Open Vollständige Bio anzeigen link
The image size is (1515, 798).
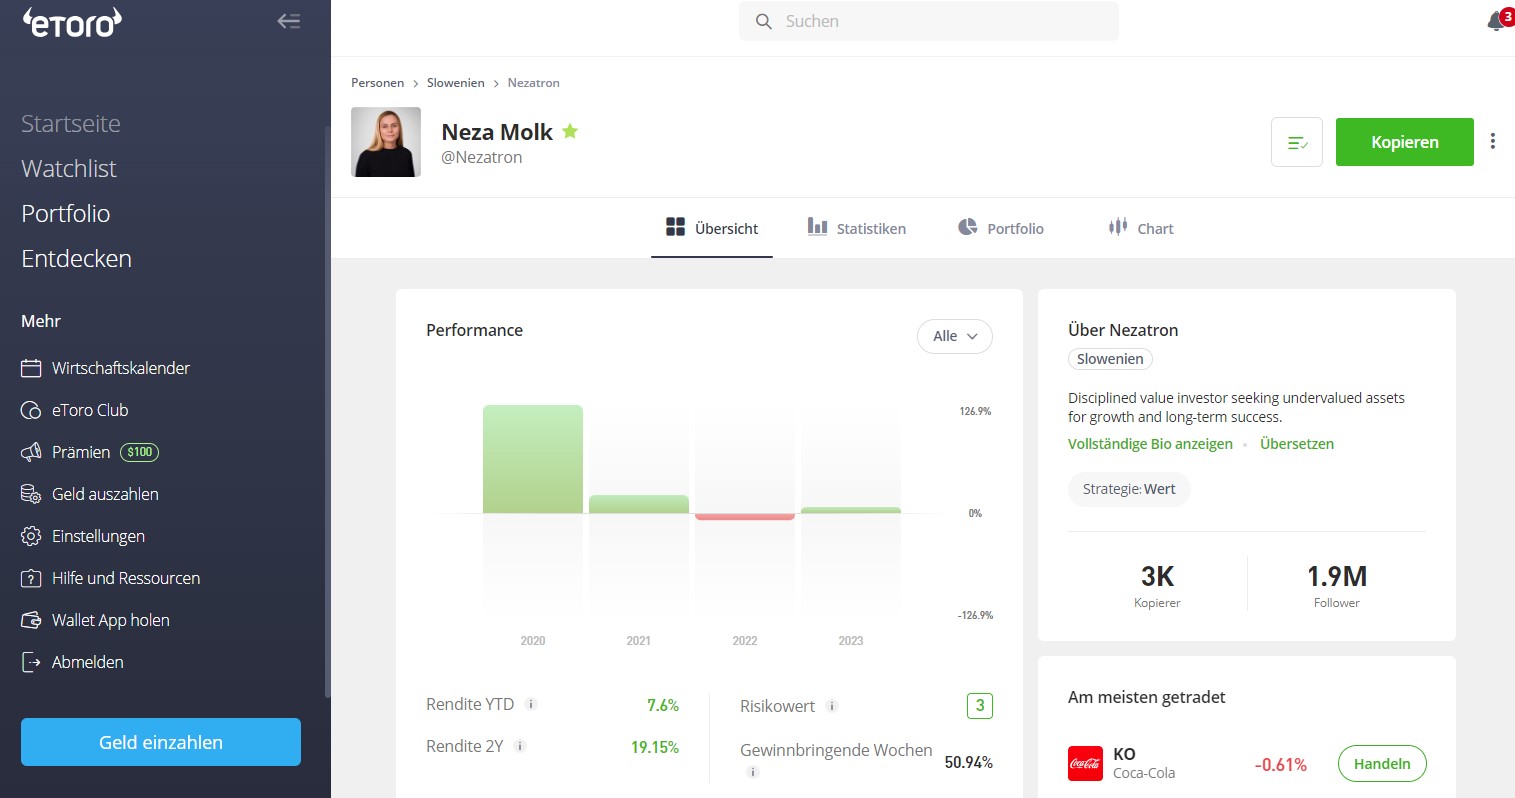coord(1150,444)
